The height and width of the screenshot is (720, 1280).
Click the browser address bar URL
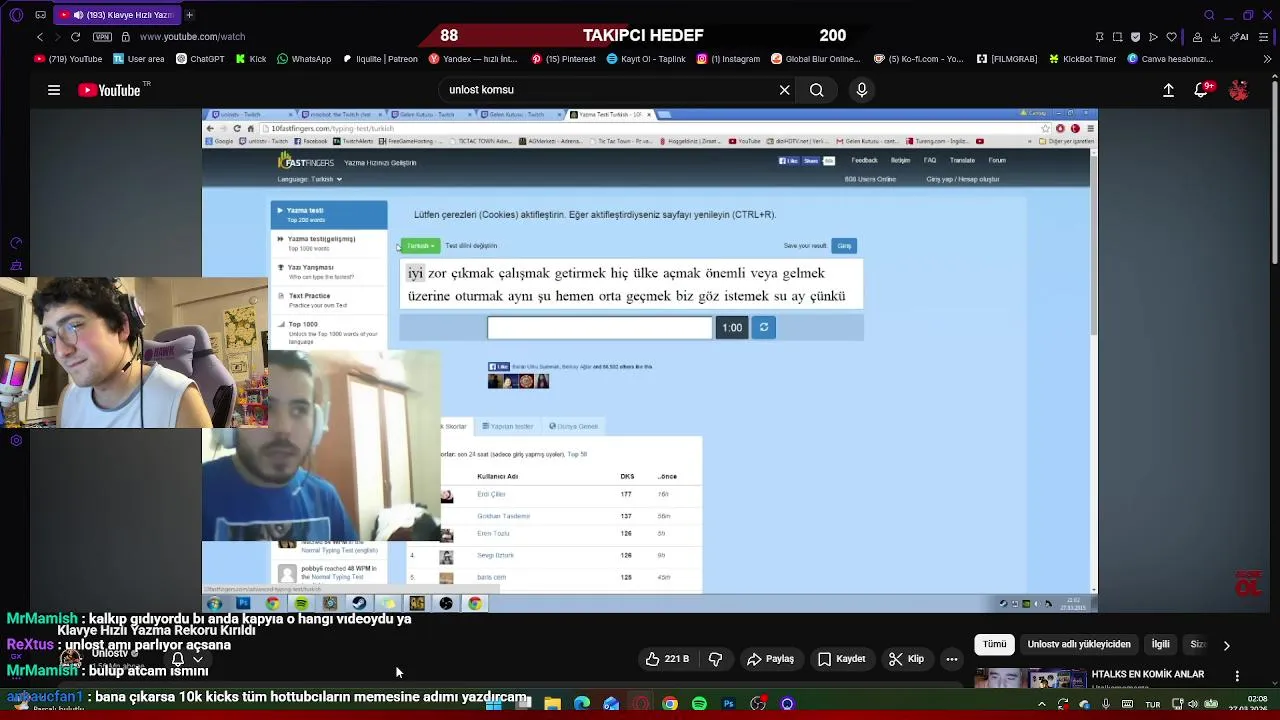click(x=192, y=37)
